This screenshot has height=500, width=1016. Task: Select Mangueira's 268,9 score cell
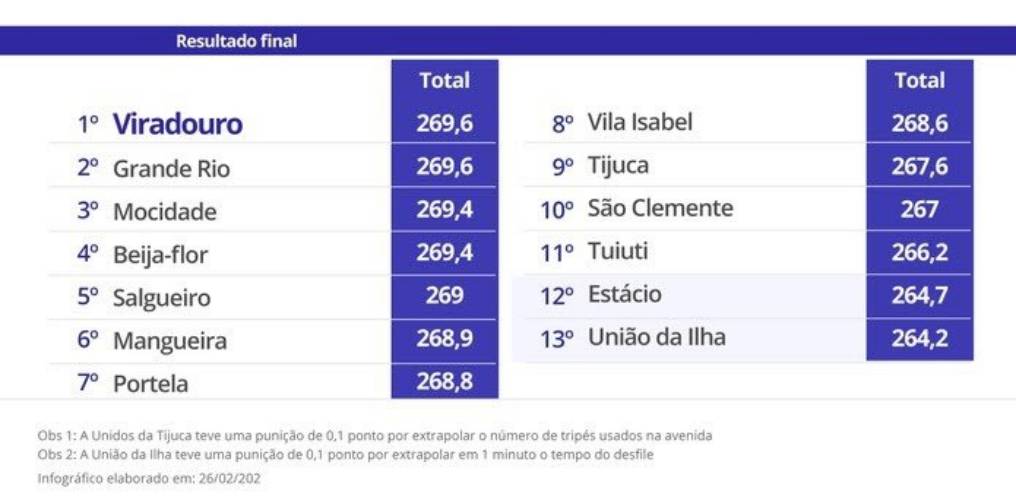pos(444,340)
